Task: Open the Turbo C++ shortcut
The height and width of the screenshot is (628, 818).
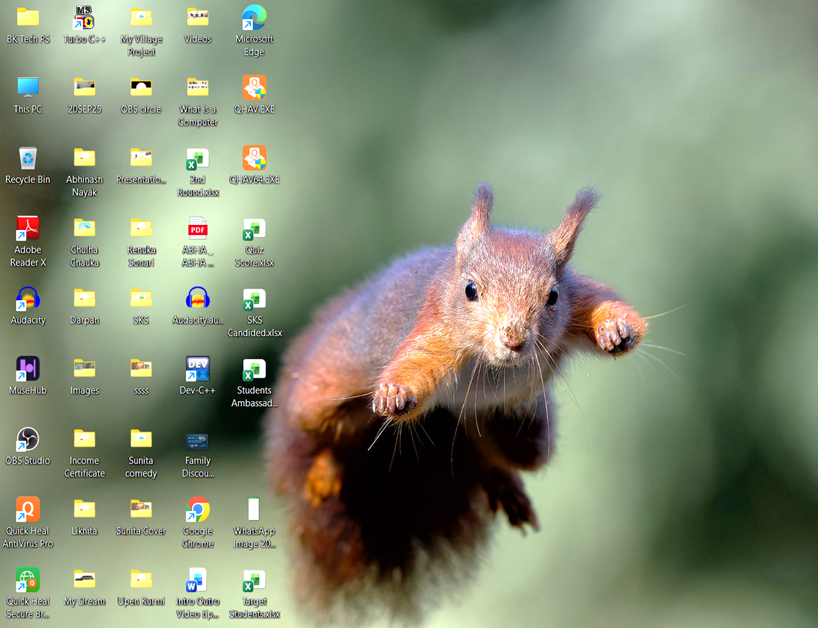Action: tap(84, 18)
